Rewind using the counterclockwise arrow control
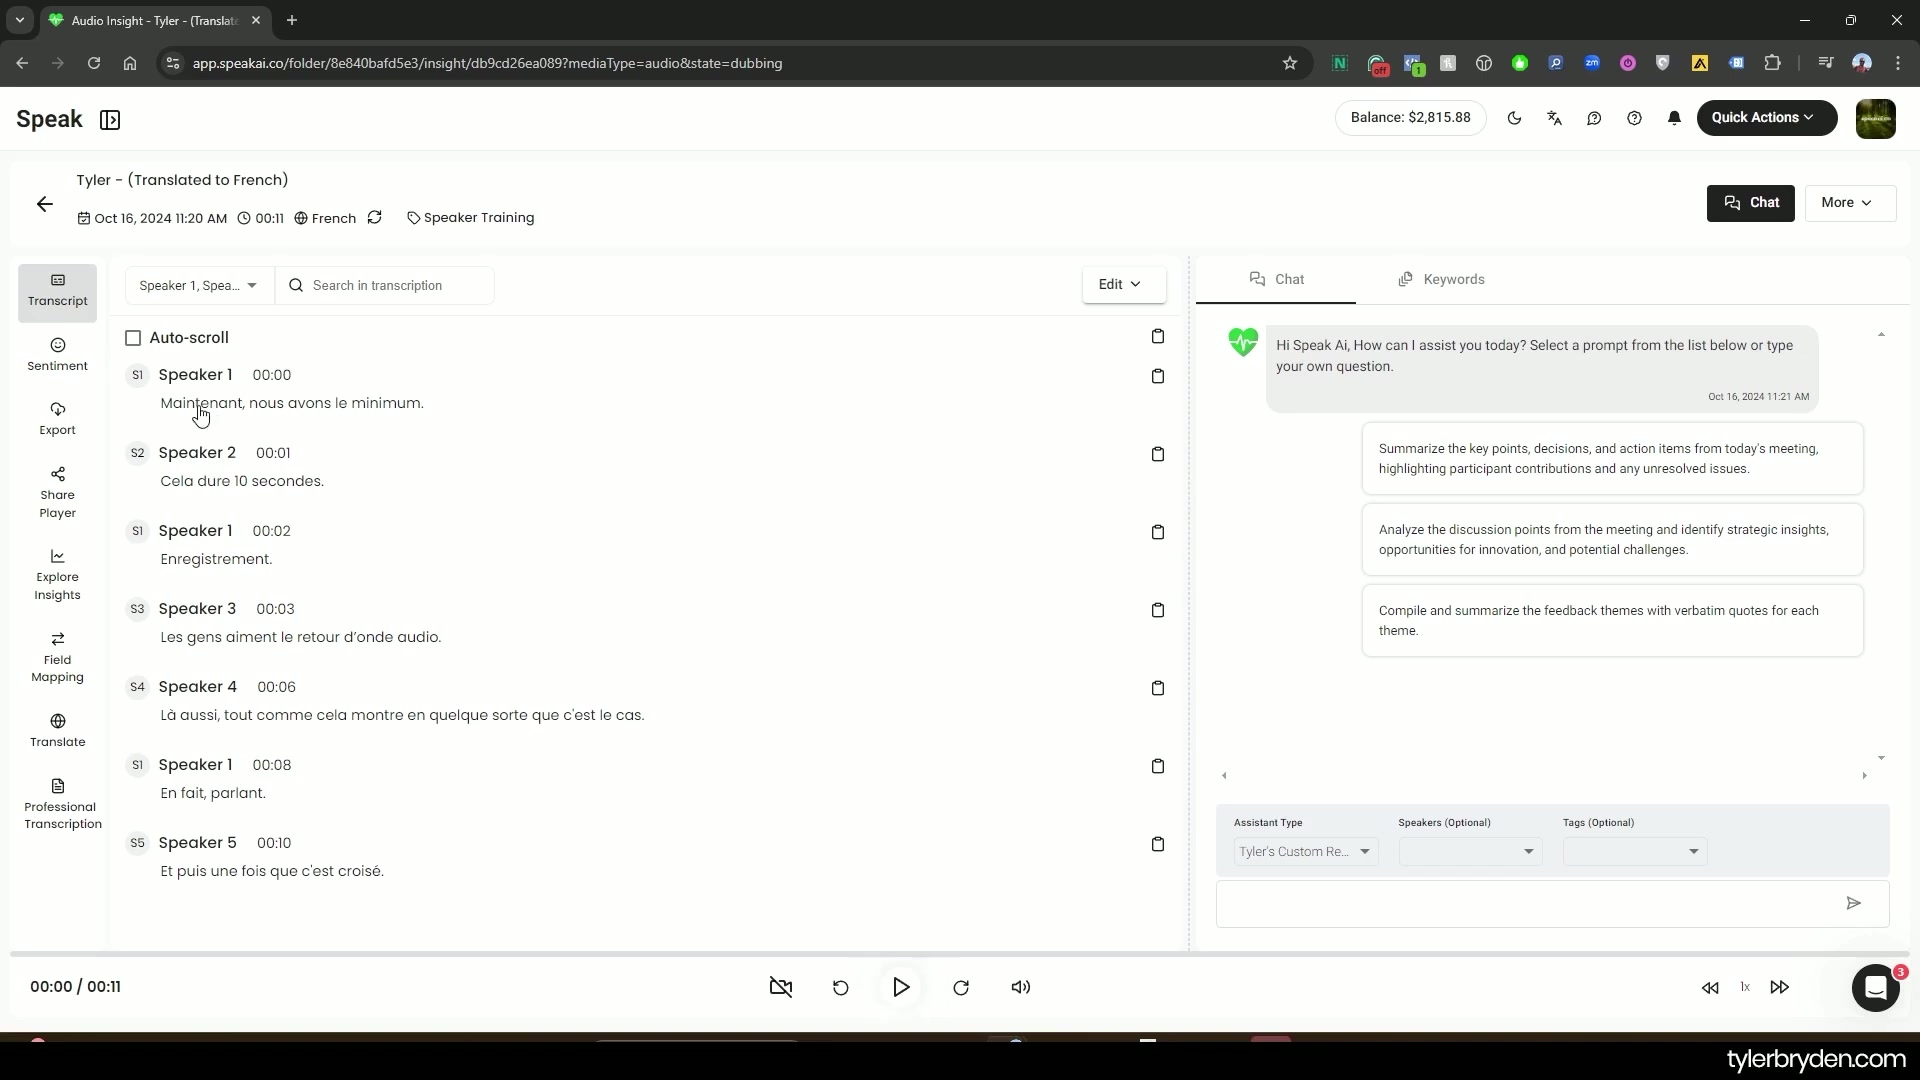 point(841,988)
